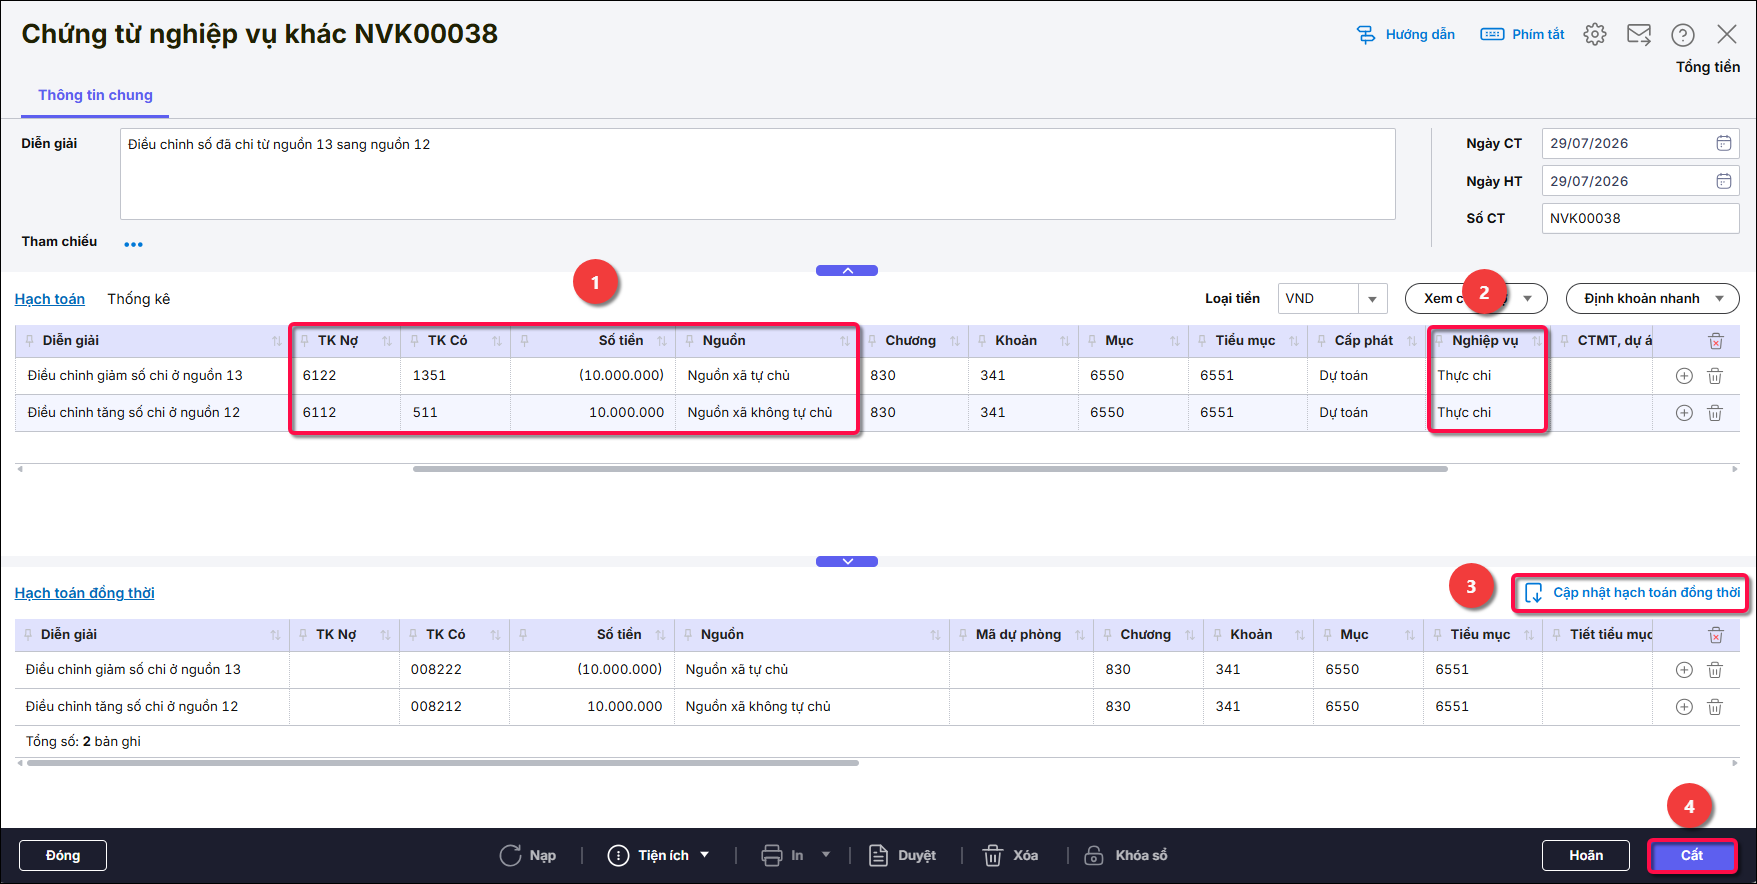Add row after 008212 line in Hạch toán đồng thời
This screenshot has width=1757, height=884.
coord(1684,707)
